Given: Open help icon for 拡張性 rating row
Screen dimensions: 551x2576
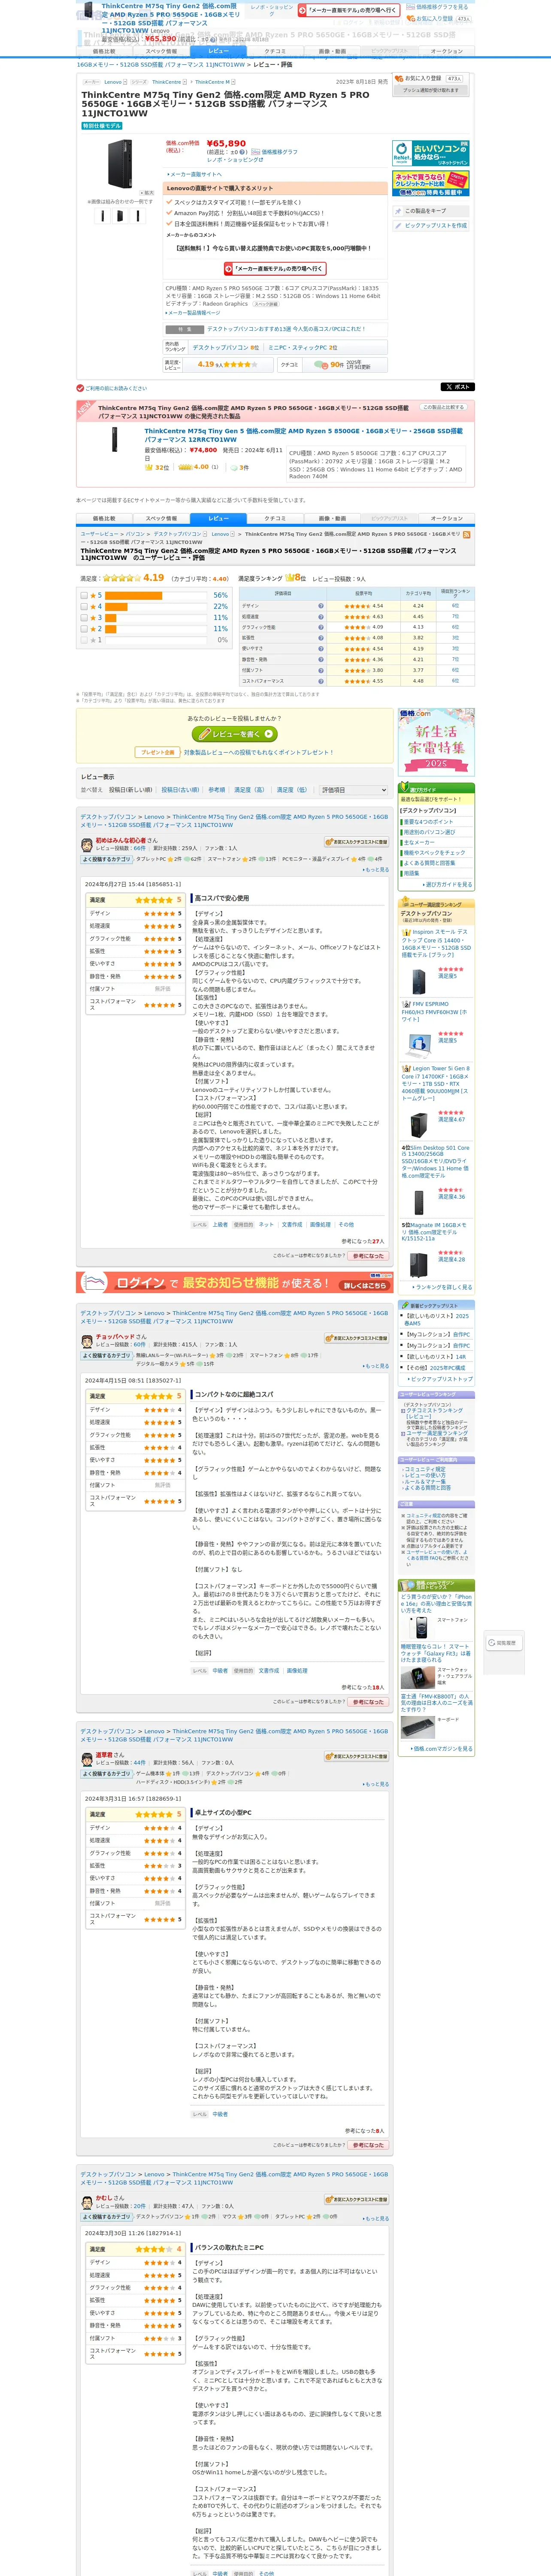Looking at the screenshot, I should point(321,638).
